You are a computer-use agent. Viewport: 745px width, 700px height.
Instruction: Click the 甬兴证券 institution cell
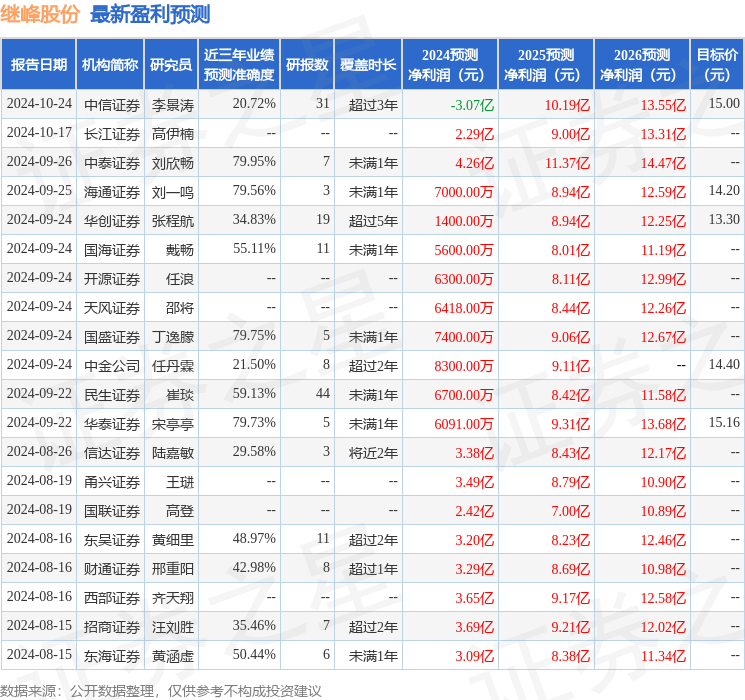(x=112, y=482)
